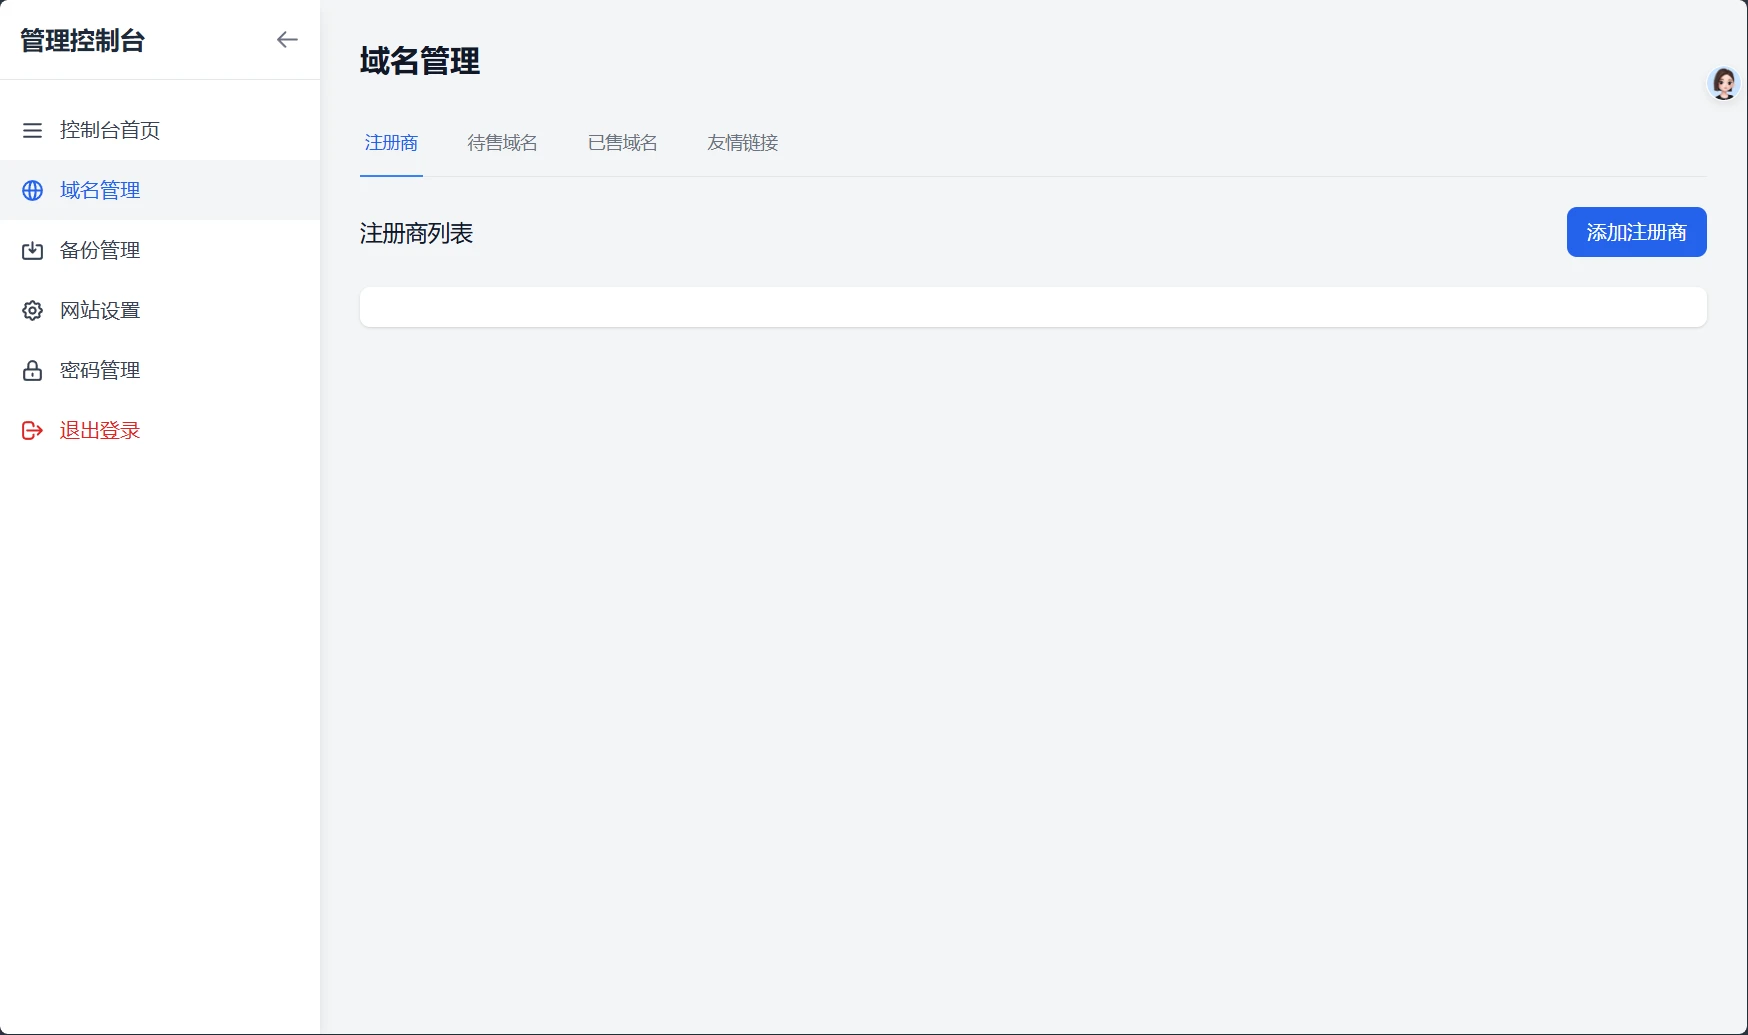Click the empty 注册商列表 table card

click(1032, 307)
